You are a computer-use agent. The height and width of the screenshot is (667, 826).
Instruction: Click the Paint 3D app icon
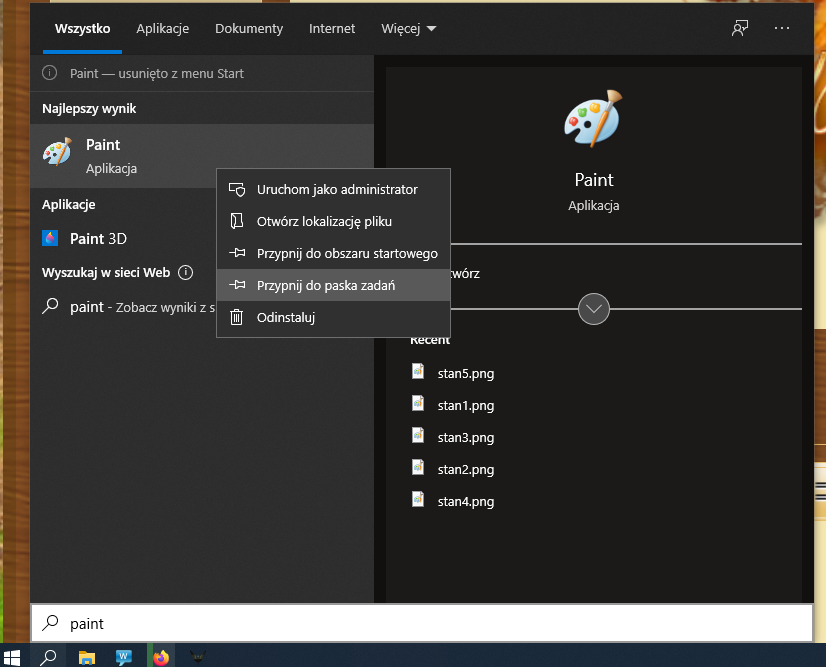[x=50, y=239]
